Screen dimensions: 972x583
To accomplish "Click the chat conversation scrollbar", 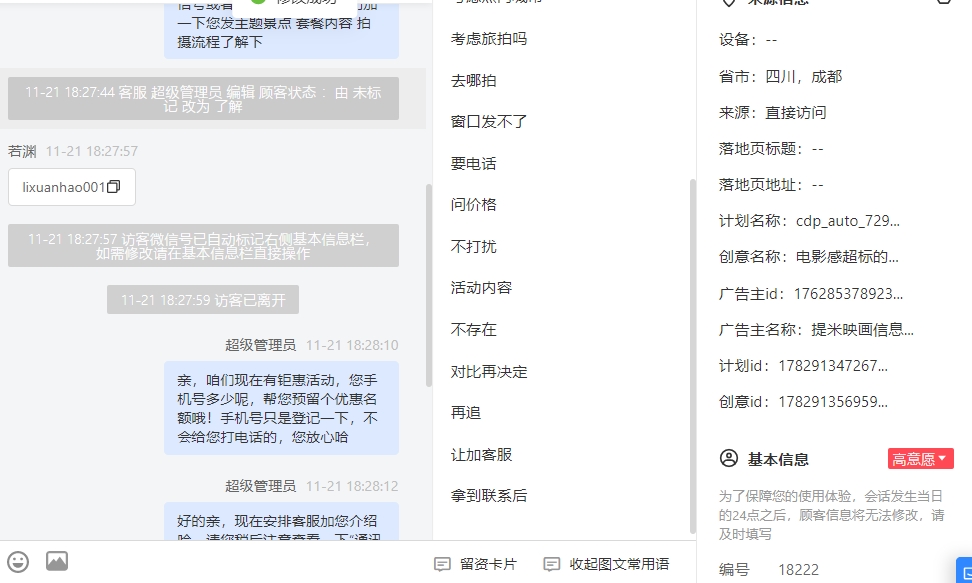I will (x=428, y=285).
